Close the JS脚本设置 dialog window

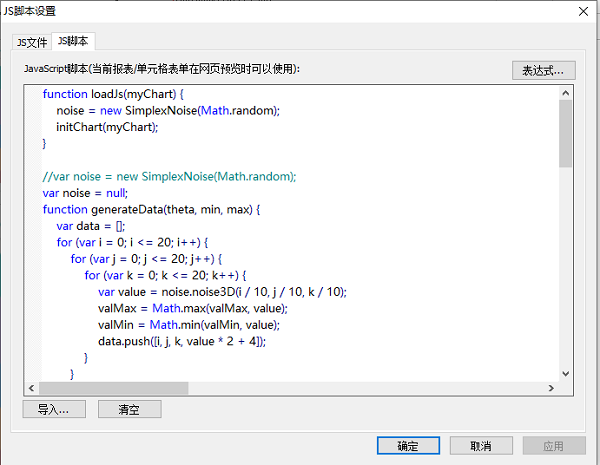coord(581,11)
